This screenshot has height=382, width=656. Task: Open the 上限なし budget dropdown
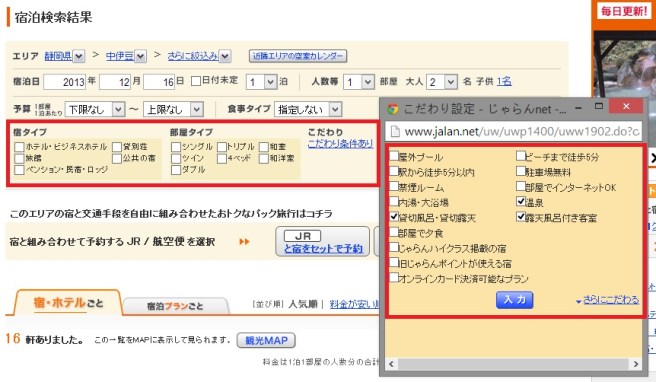pyautogui.click(x=173, y=110)
